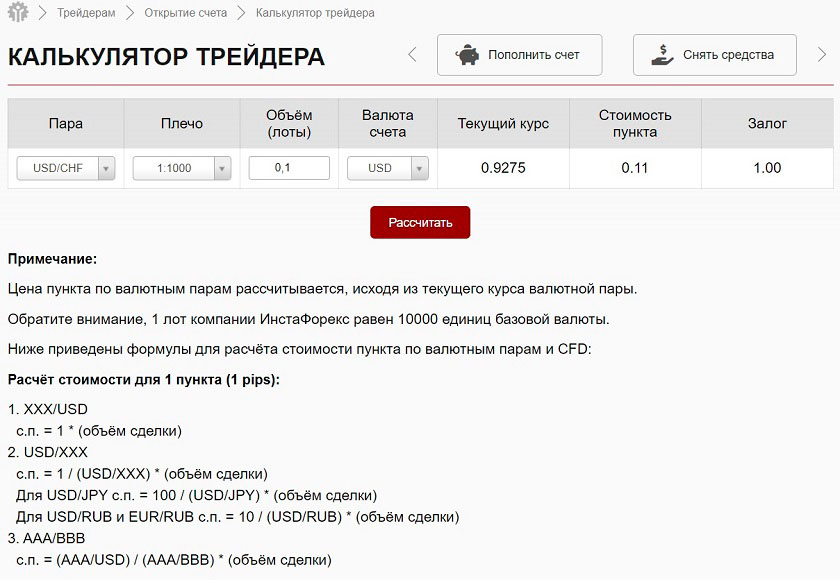
Task: Click the margin value 1.00
Action: pyautogui.click(x=767, y=168)
